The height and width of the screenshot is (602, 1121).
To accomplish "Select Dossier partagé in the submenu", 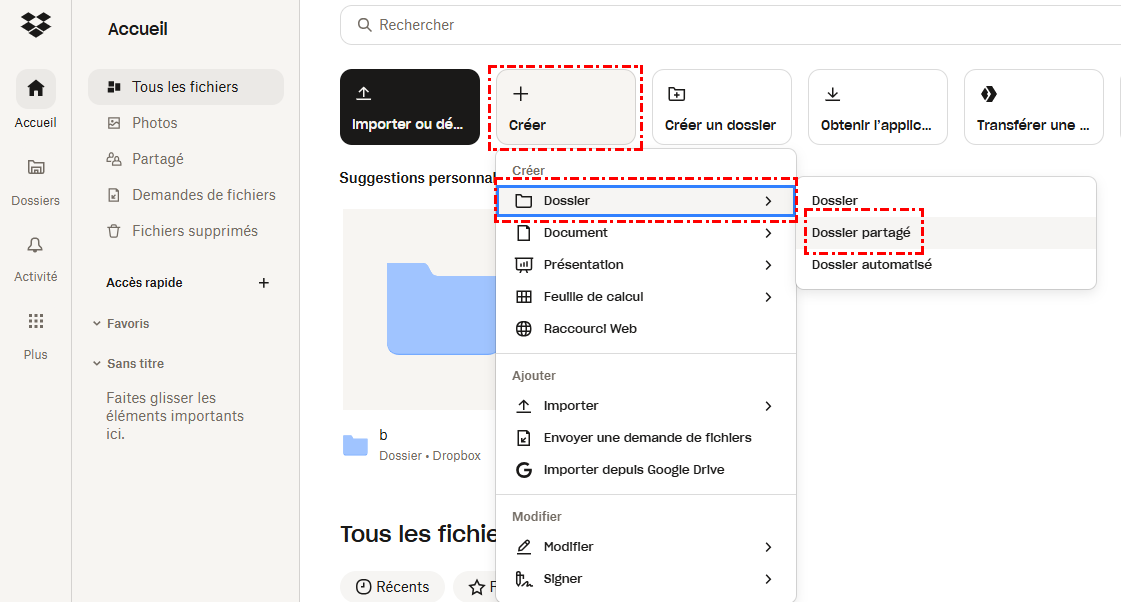I will pos(946,233).
